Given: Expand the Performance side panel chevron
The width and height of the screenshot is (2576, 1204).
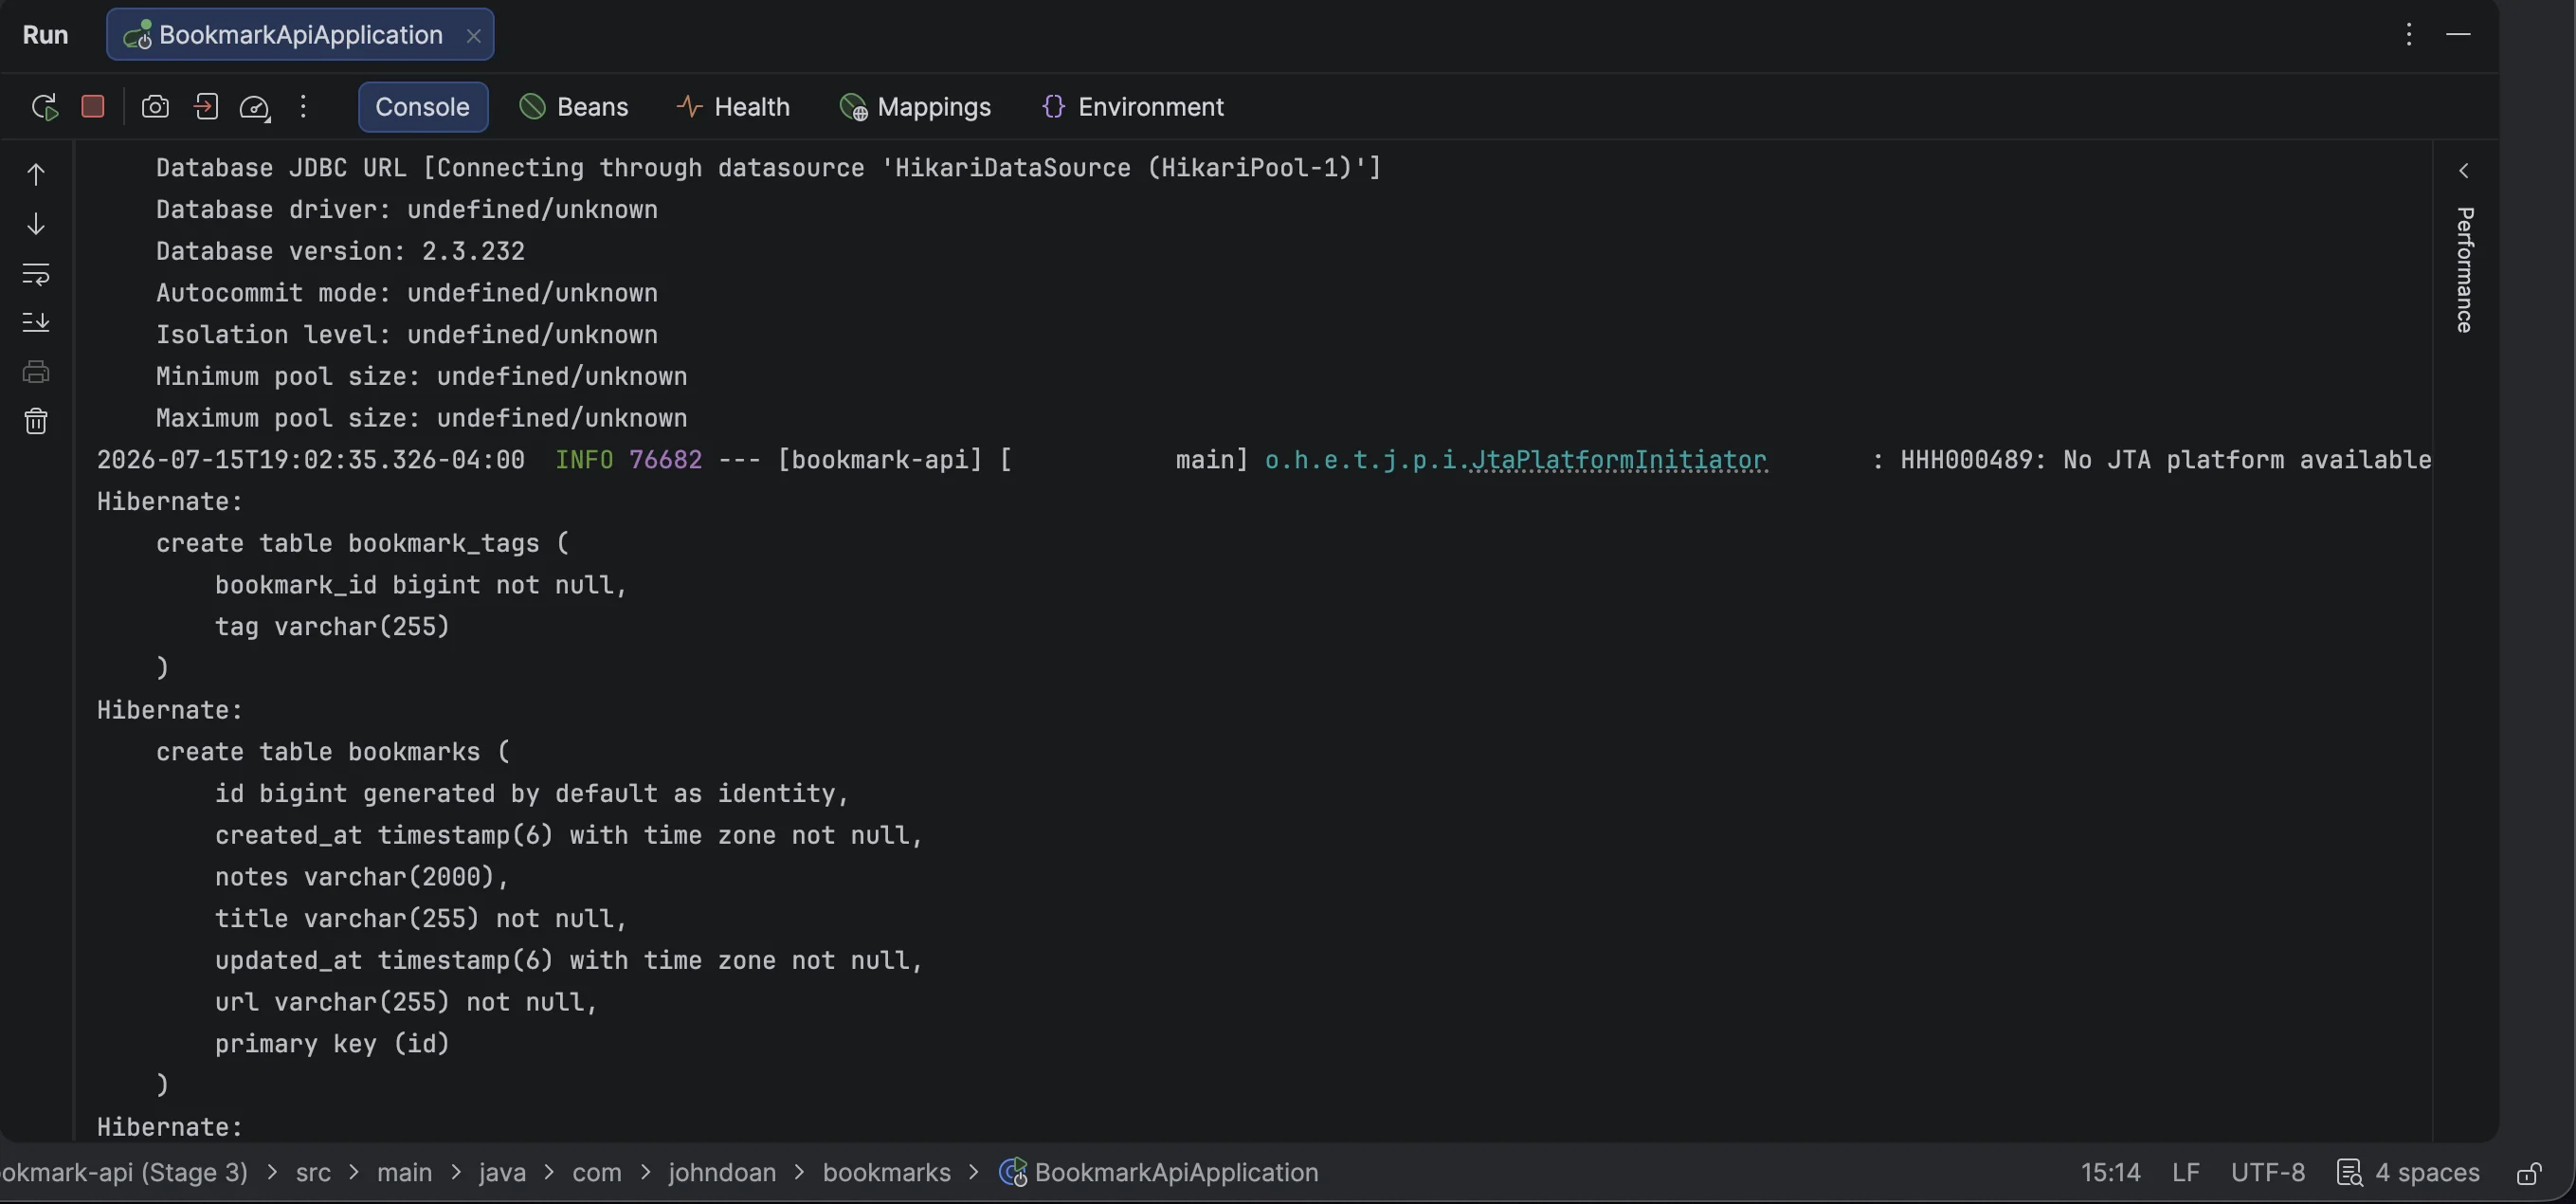Looking at the screenshot, I should (2464, 171).
